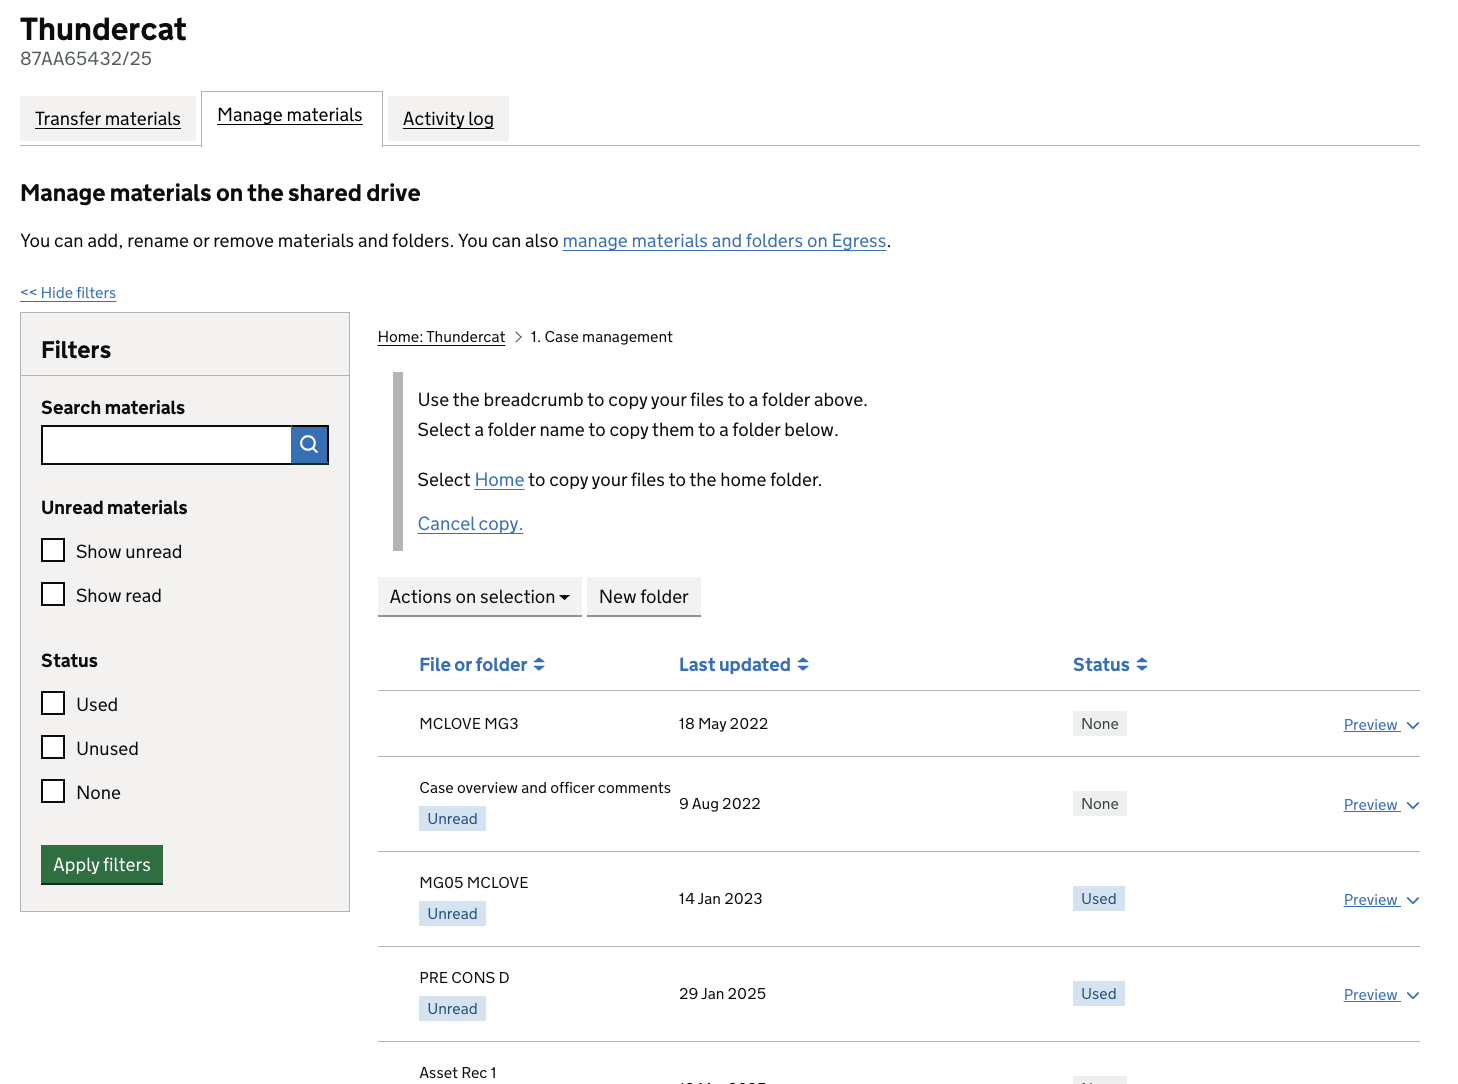The width and height of the screenshot is (1458, 1084).
Task: Expand preview chevron for PRE CONS D
Action: pos(1413,996)
